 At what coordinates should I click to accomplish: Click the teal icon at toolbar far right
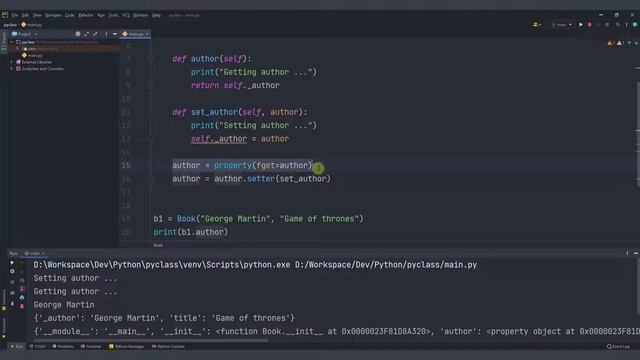point(635,25)
